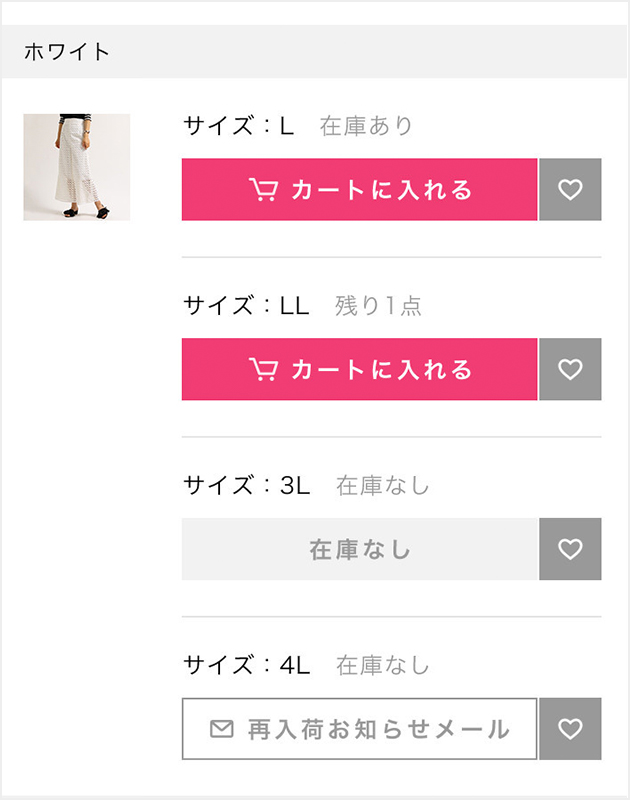Click envelope icon in 再入荷お知らせメール button
The width and height of the screenshot is (630, 800).
click(x=222, y=729)
